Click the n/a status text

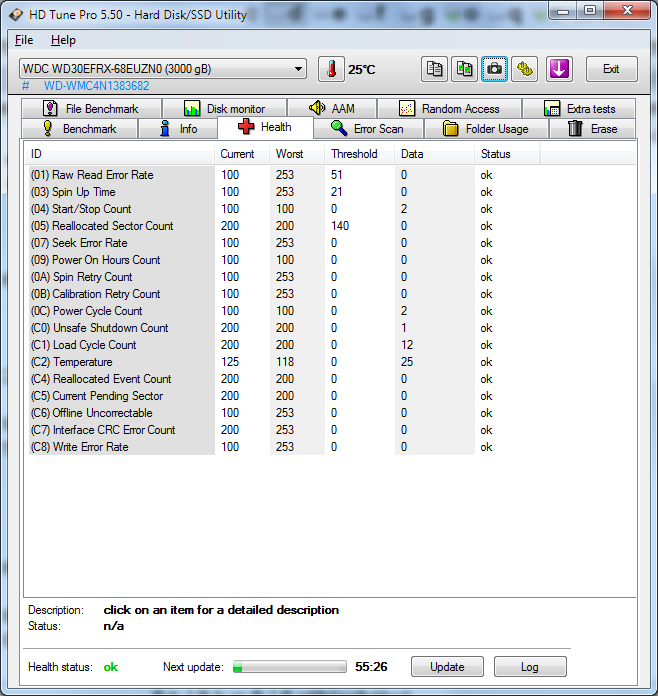coord(114,626)
